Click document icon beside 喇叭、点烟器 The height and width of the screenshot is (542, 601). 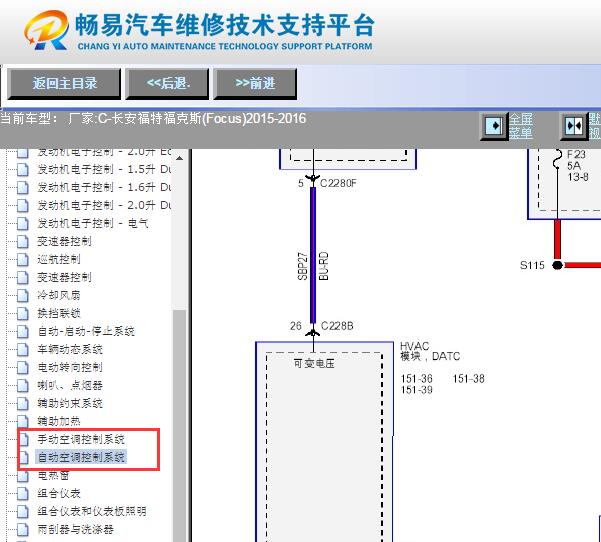pyautogui.click(x=23, y=386)
